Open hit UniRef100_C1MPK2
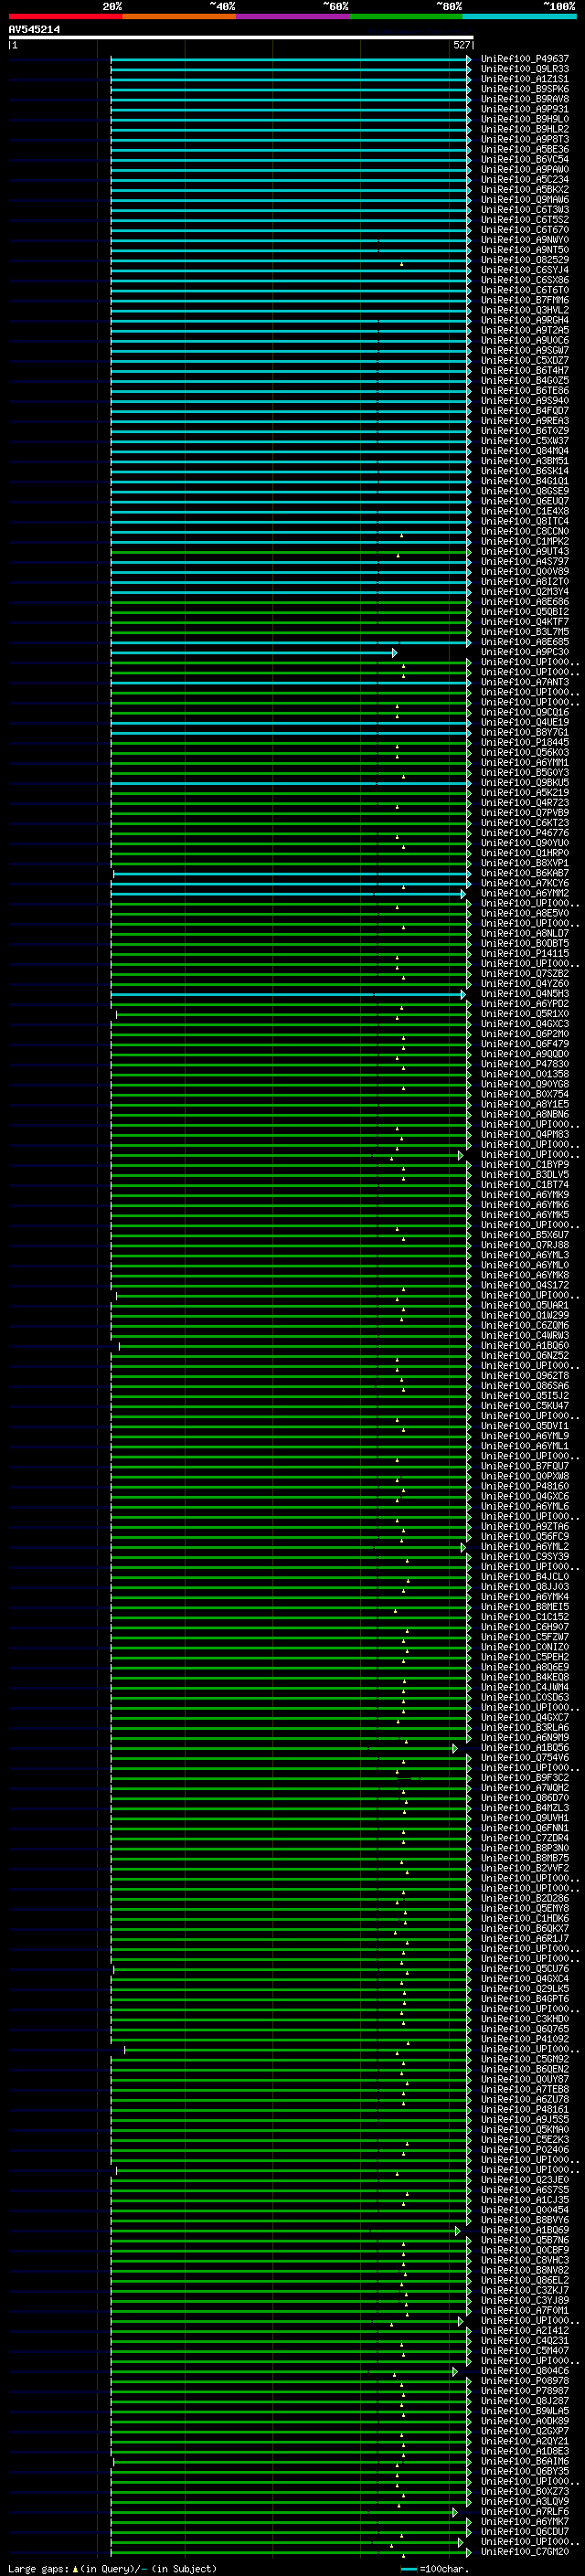Screen dimensions: 585x2576 [x=524, y=541]
